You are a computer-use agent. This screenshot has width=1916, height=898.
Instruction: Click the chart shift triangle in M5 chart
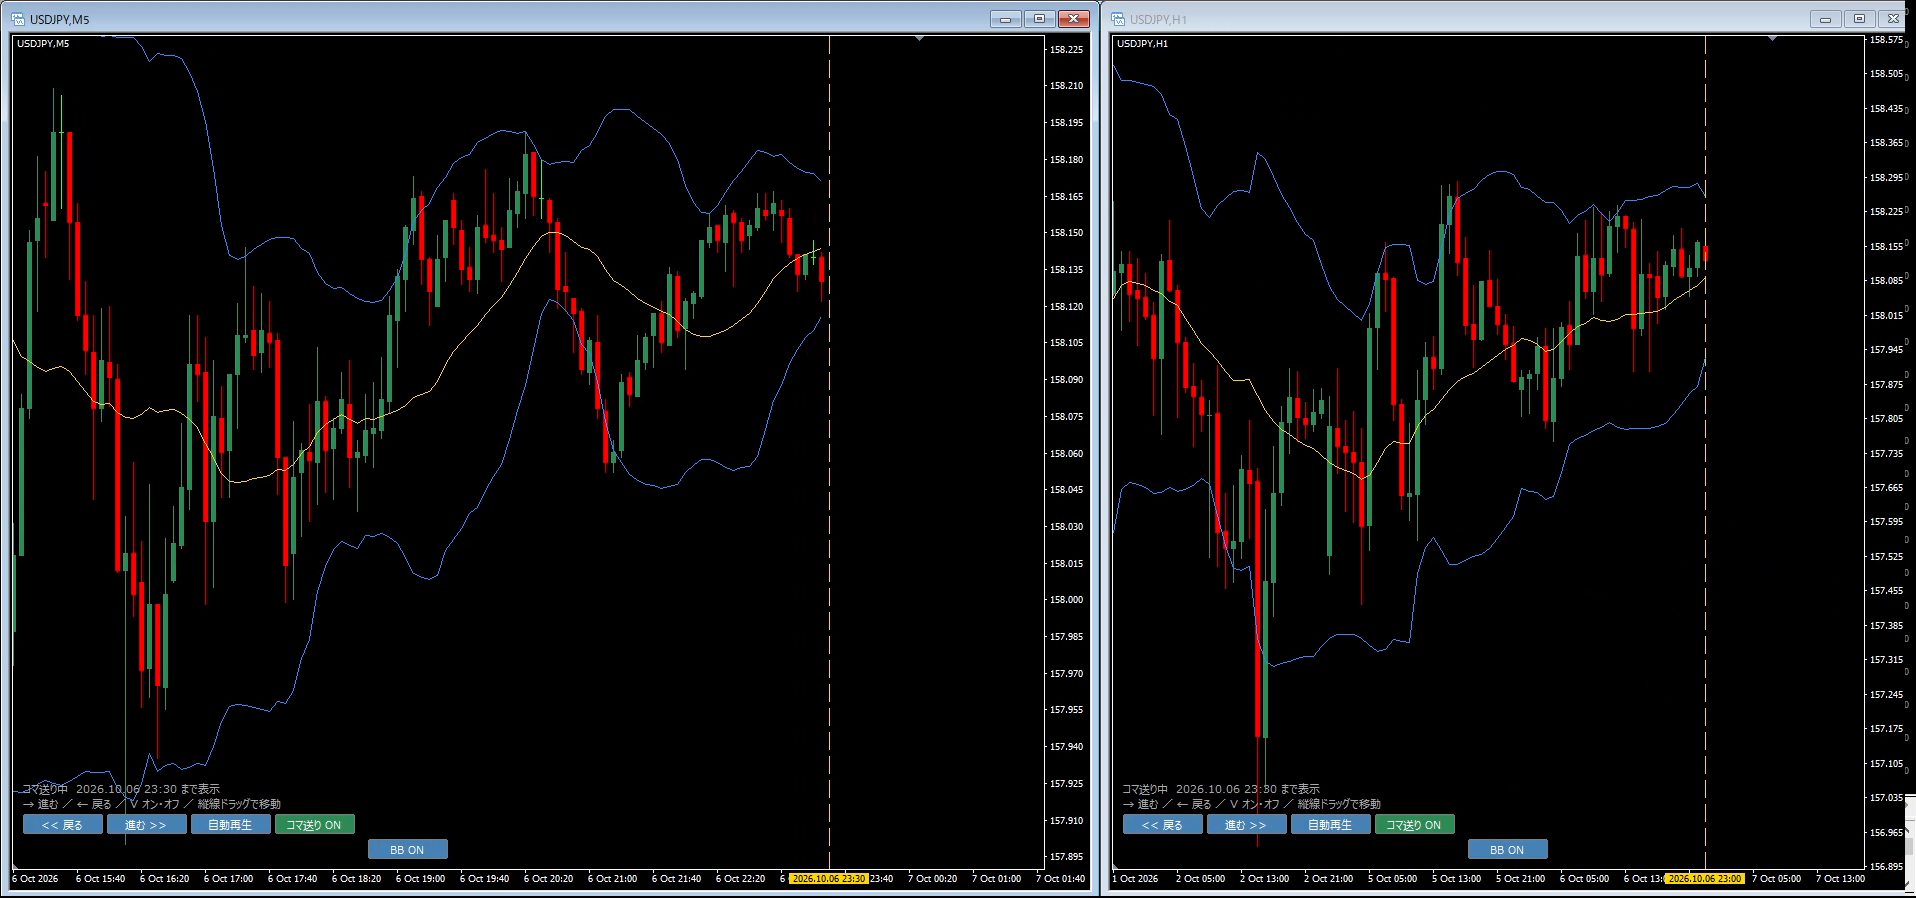pos(919,39)
